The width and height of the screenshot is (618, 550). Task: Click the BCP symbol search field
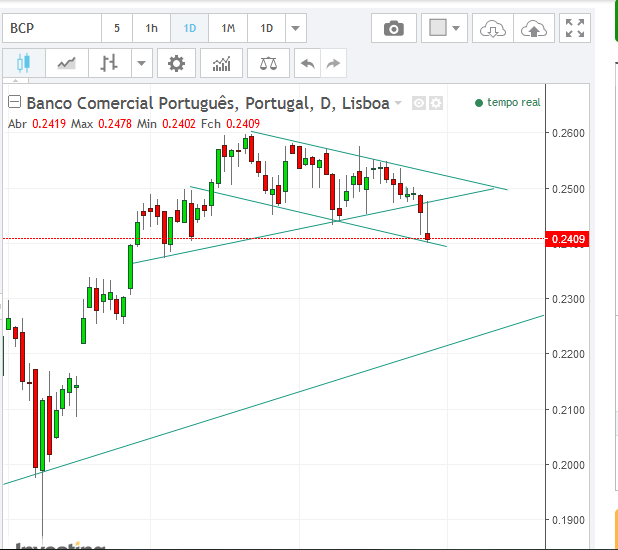pos(52,28)
